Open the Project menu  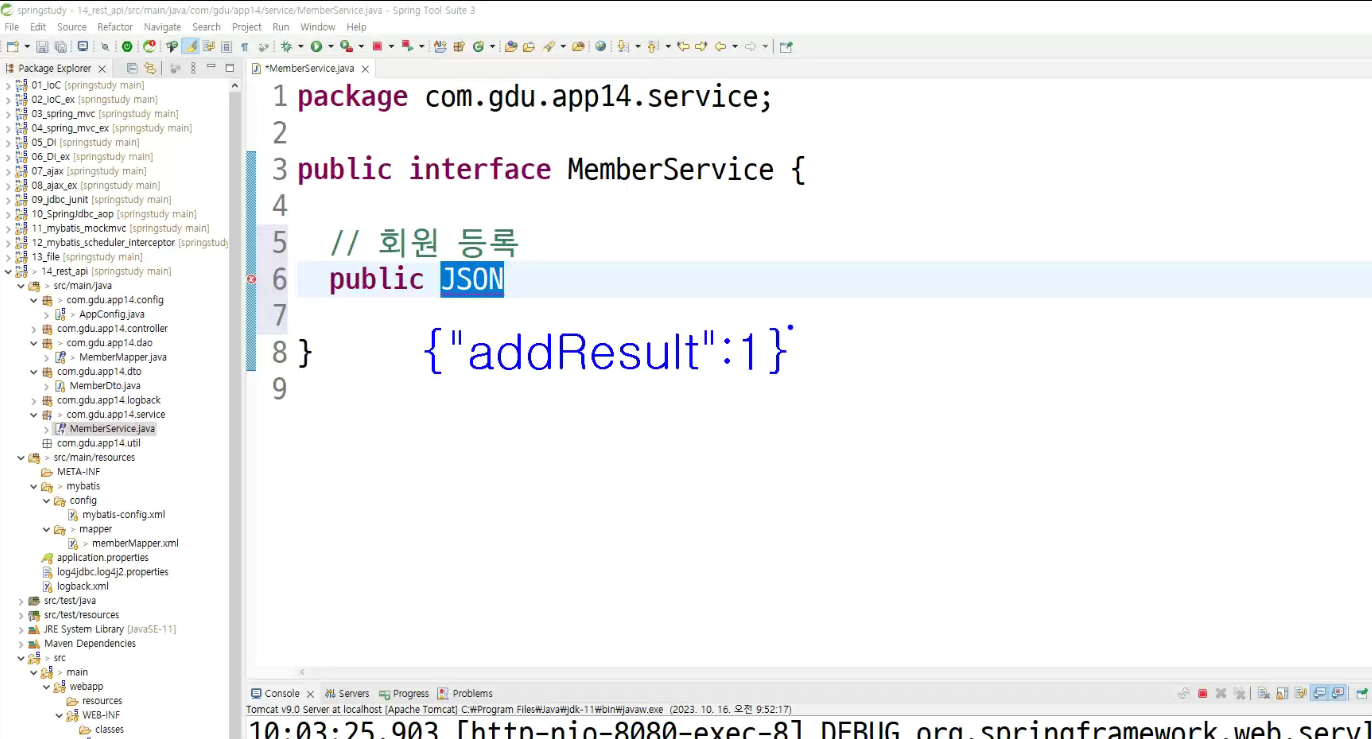(247, 27)
